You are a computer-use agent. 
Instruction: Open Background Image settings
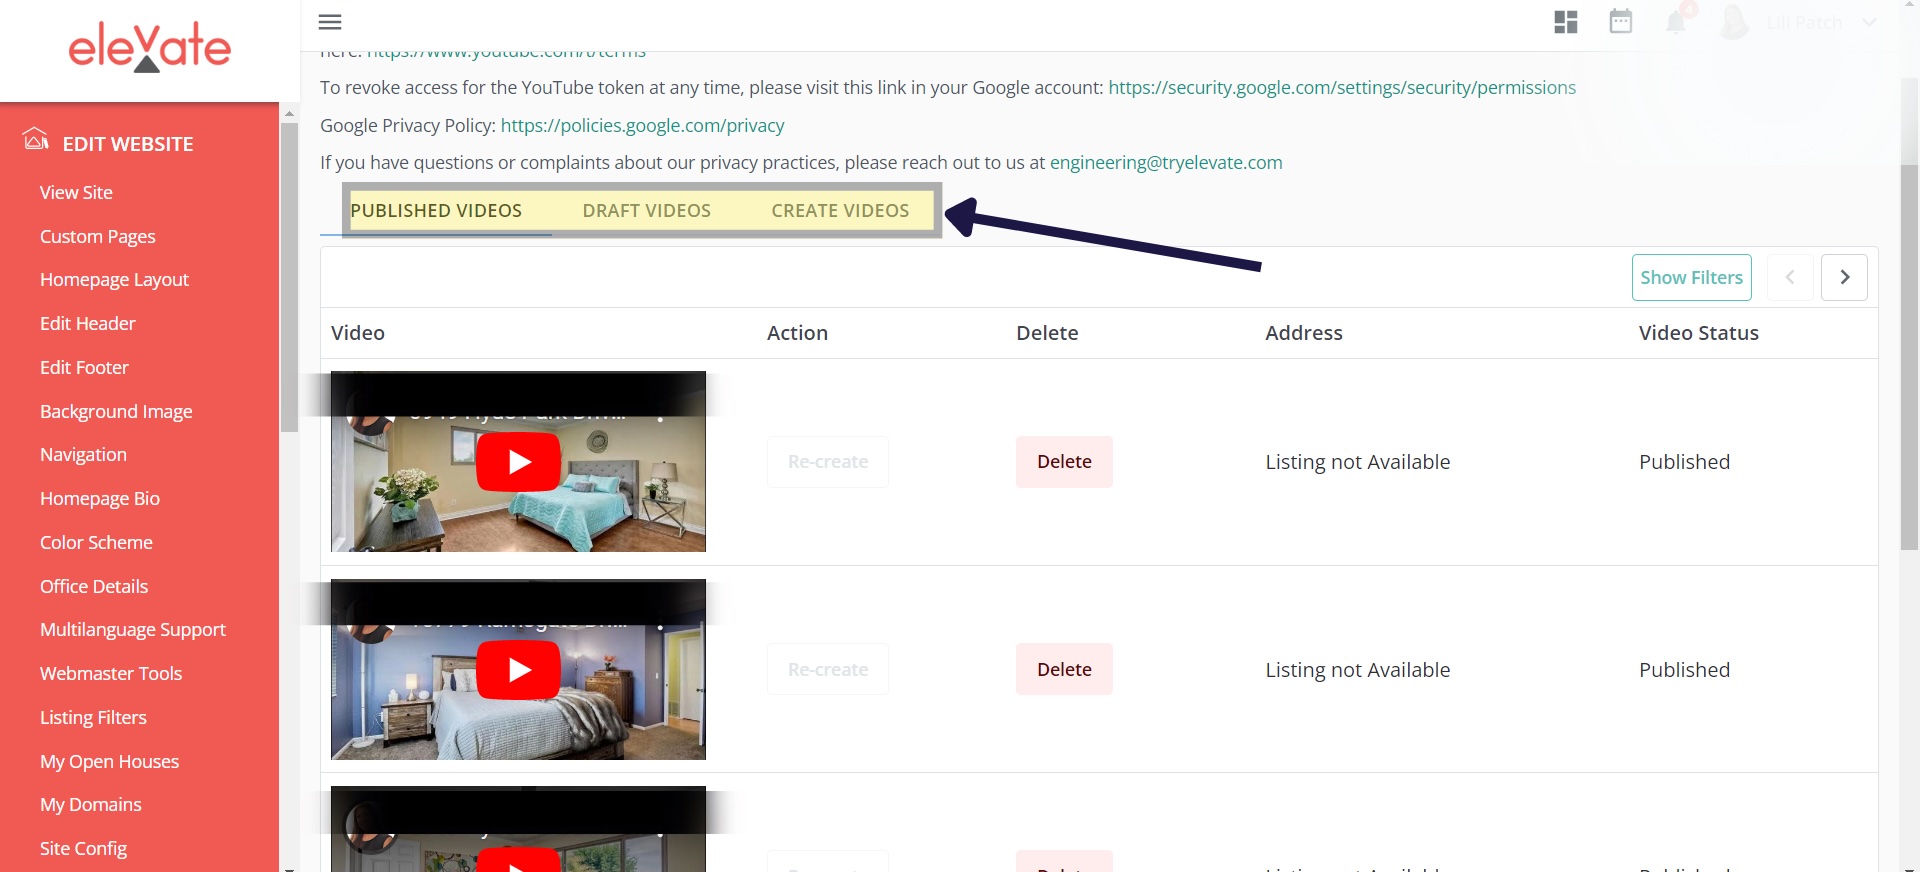pos(116,412)
